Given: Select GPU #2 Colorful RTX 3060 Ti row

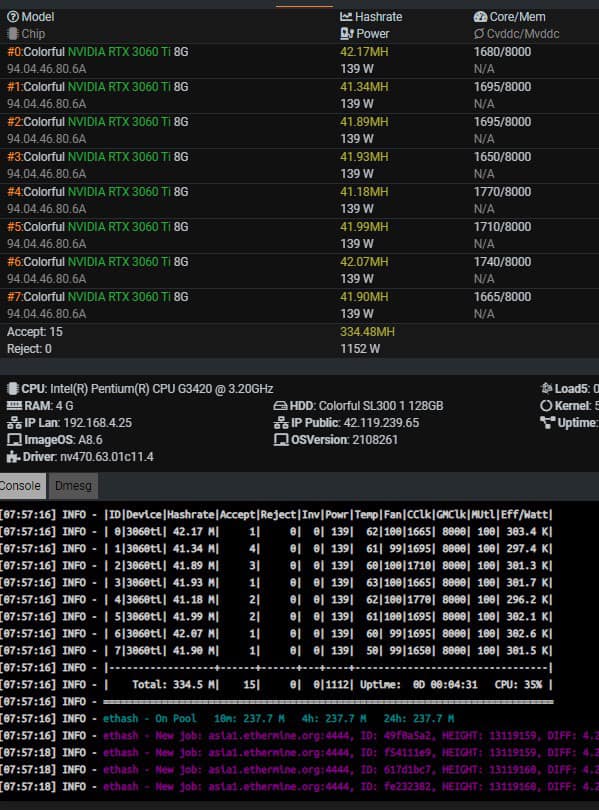Looking at the screenshot, I should click(300, 131).
